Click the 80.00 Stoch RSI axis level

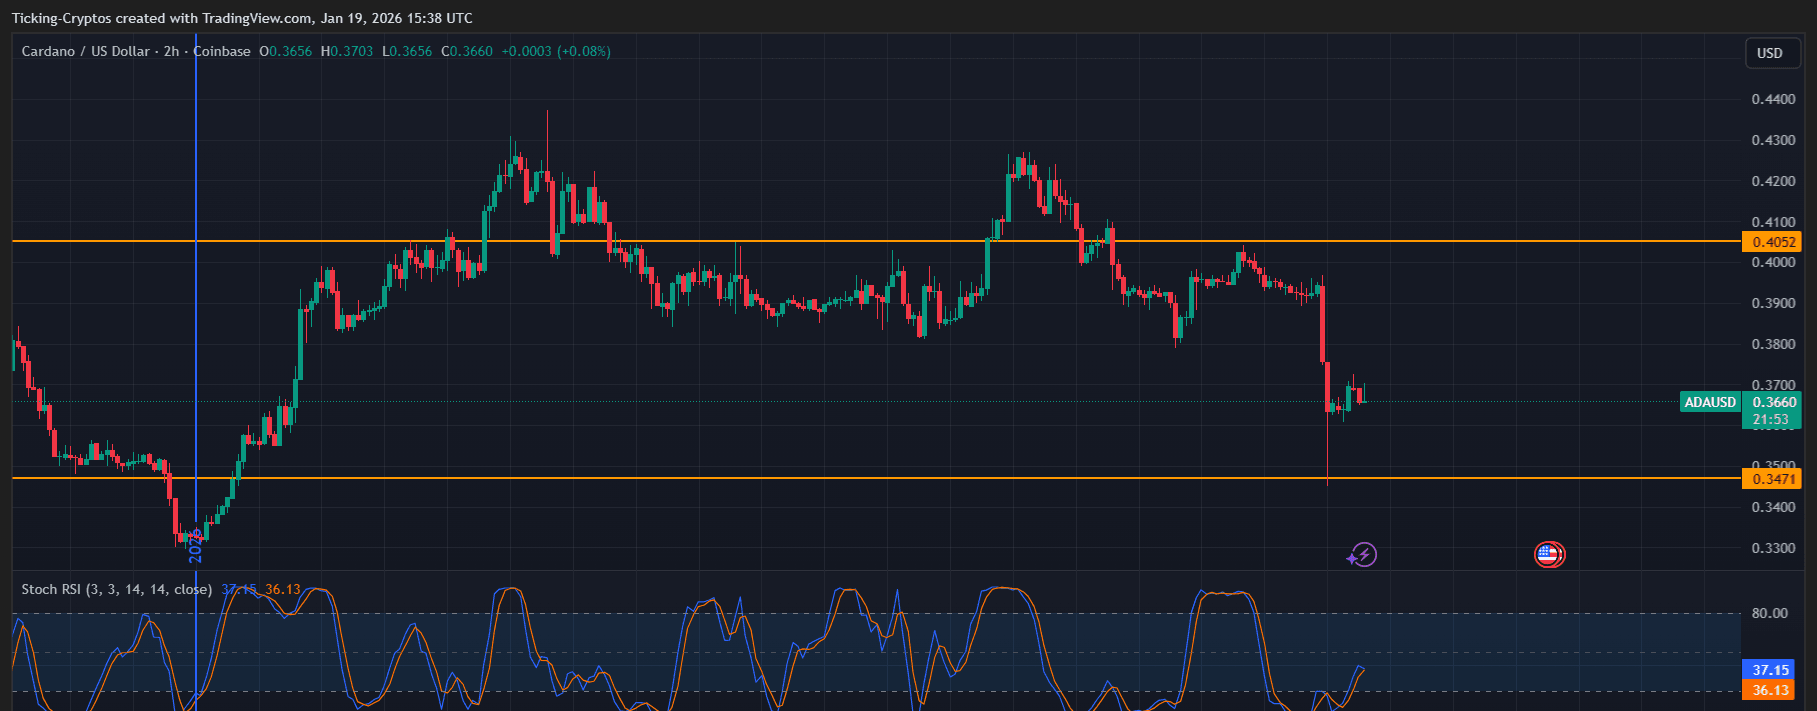tap(1770, 613)
